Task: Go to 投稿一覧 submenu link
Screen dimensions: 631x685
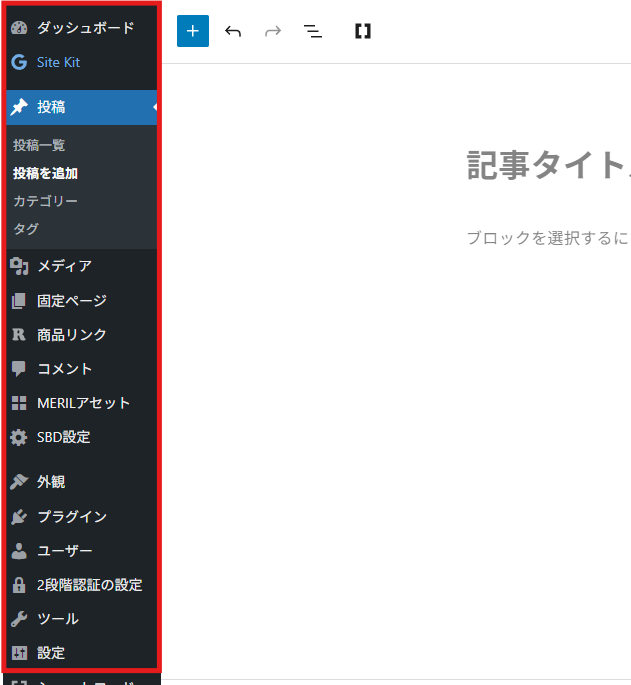Action: pyautogui.click(x=40, y=145)
